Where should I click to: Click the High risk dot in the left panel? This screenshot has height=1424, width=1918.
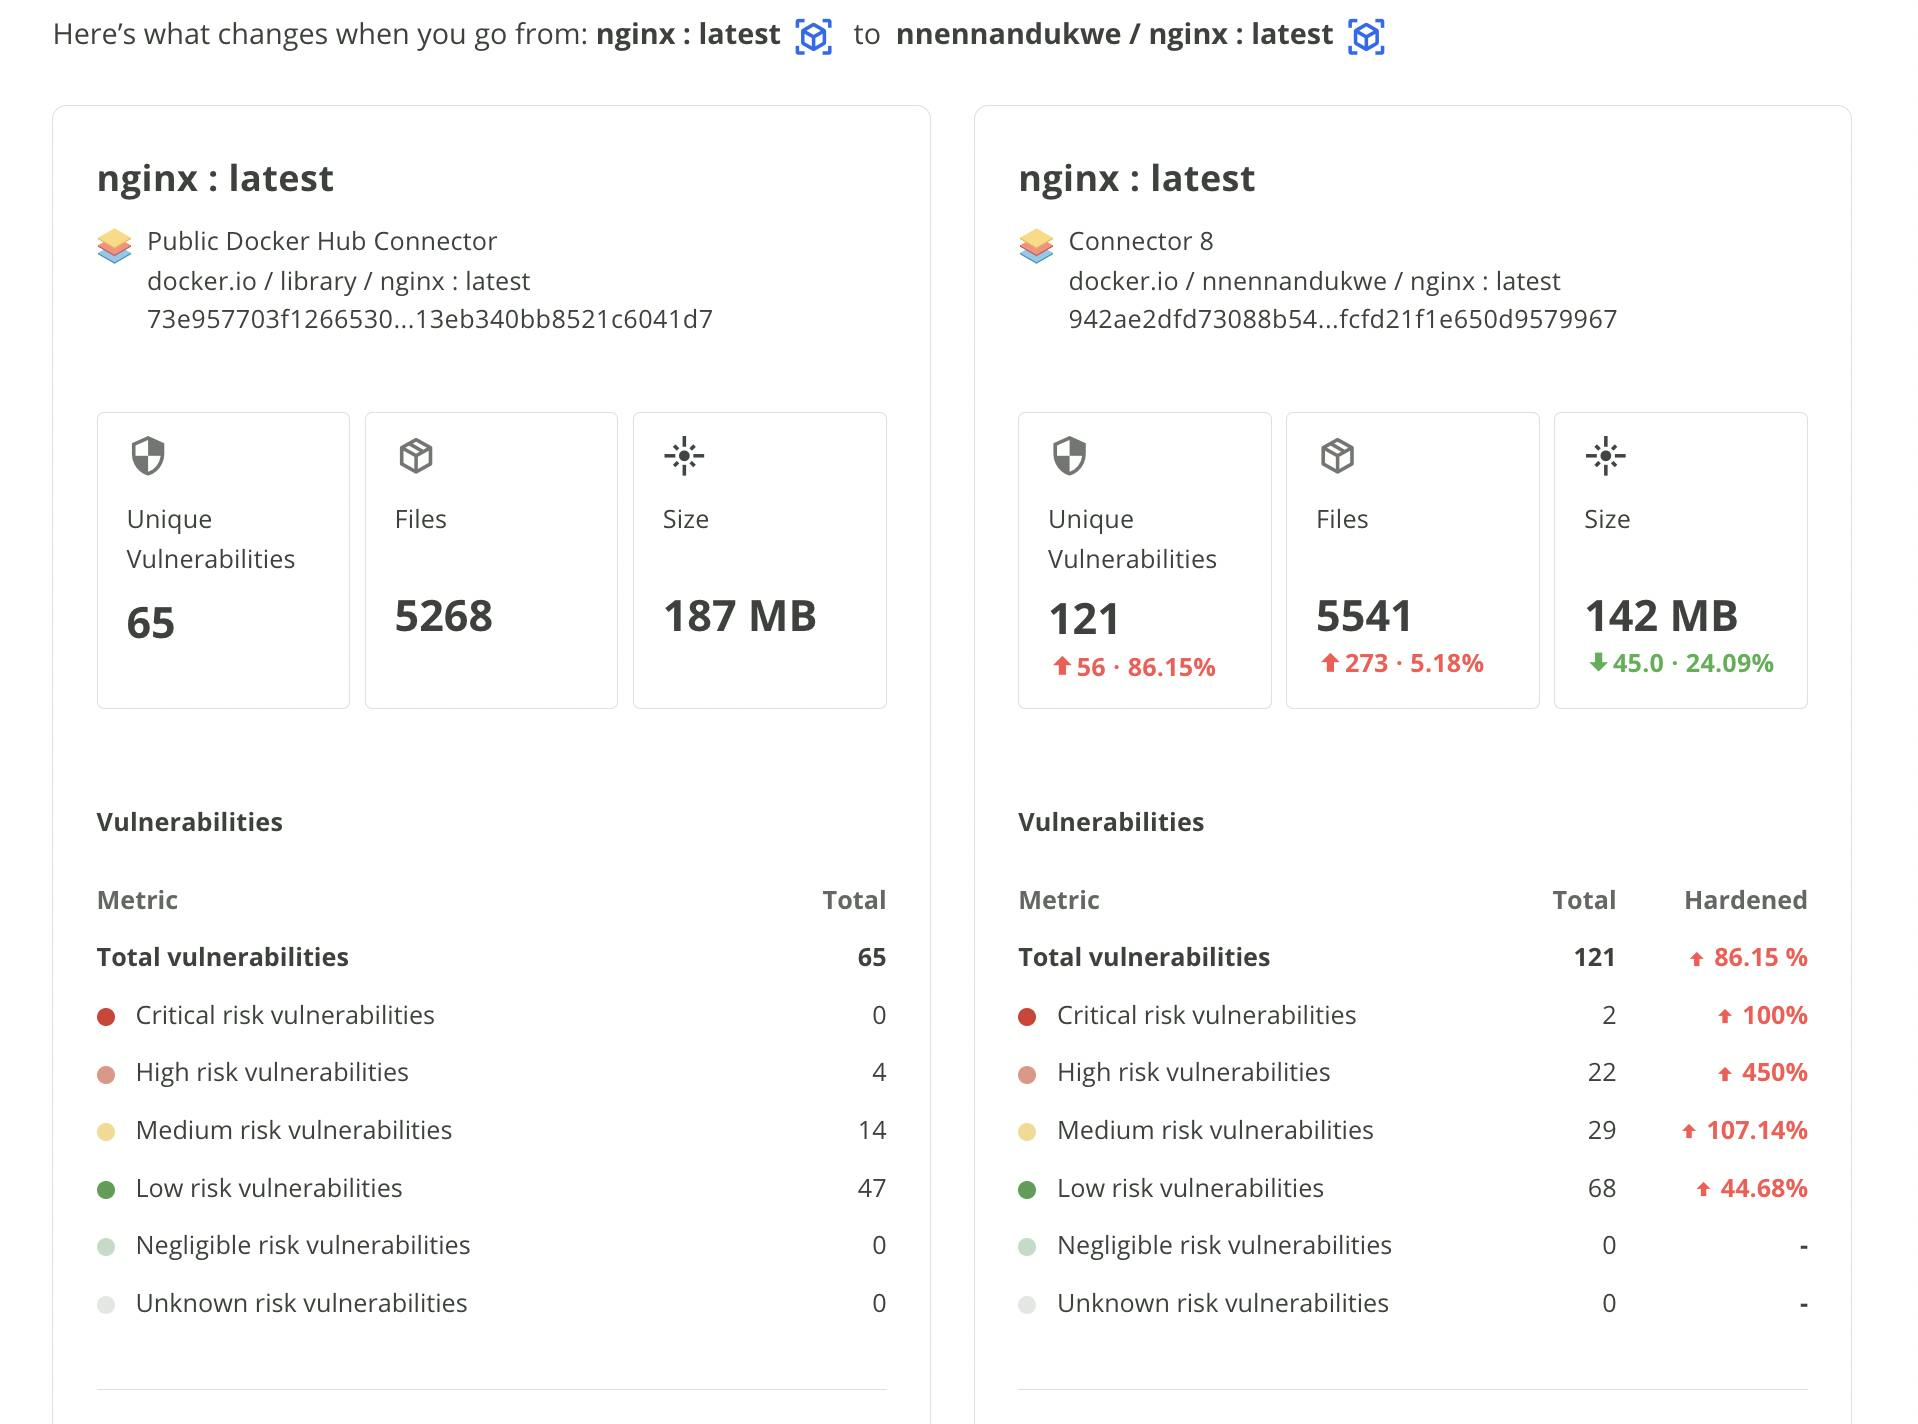coord(106,1075)
